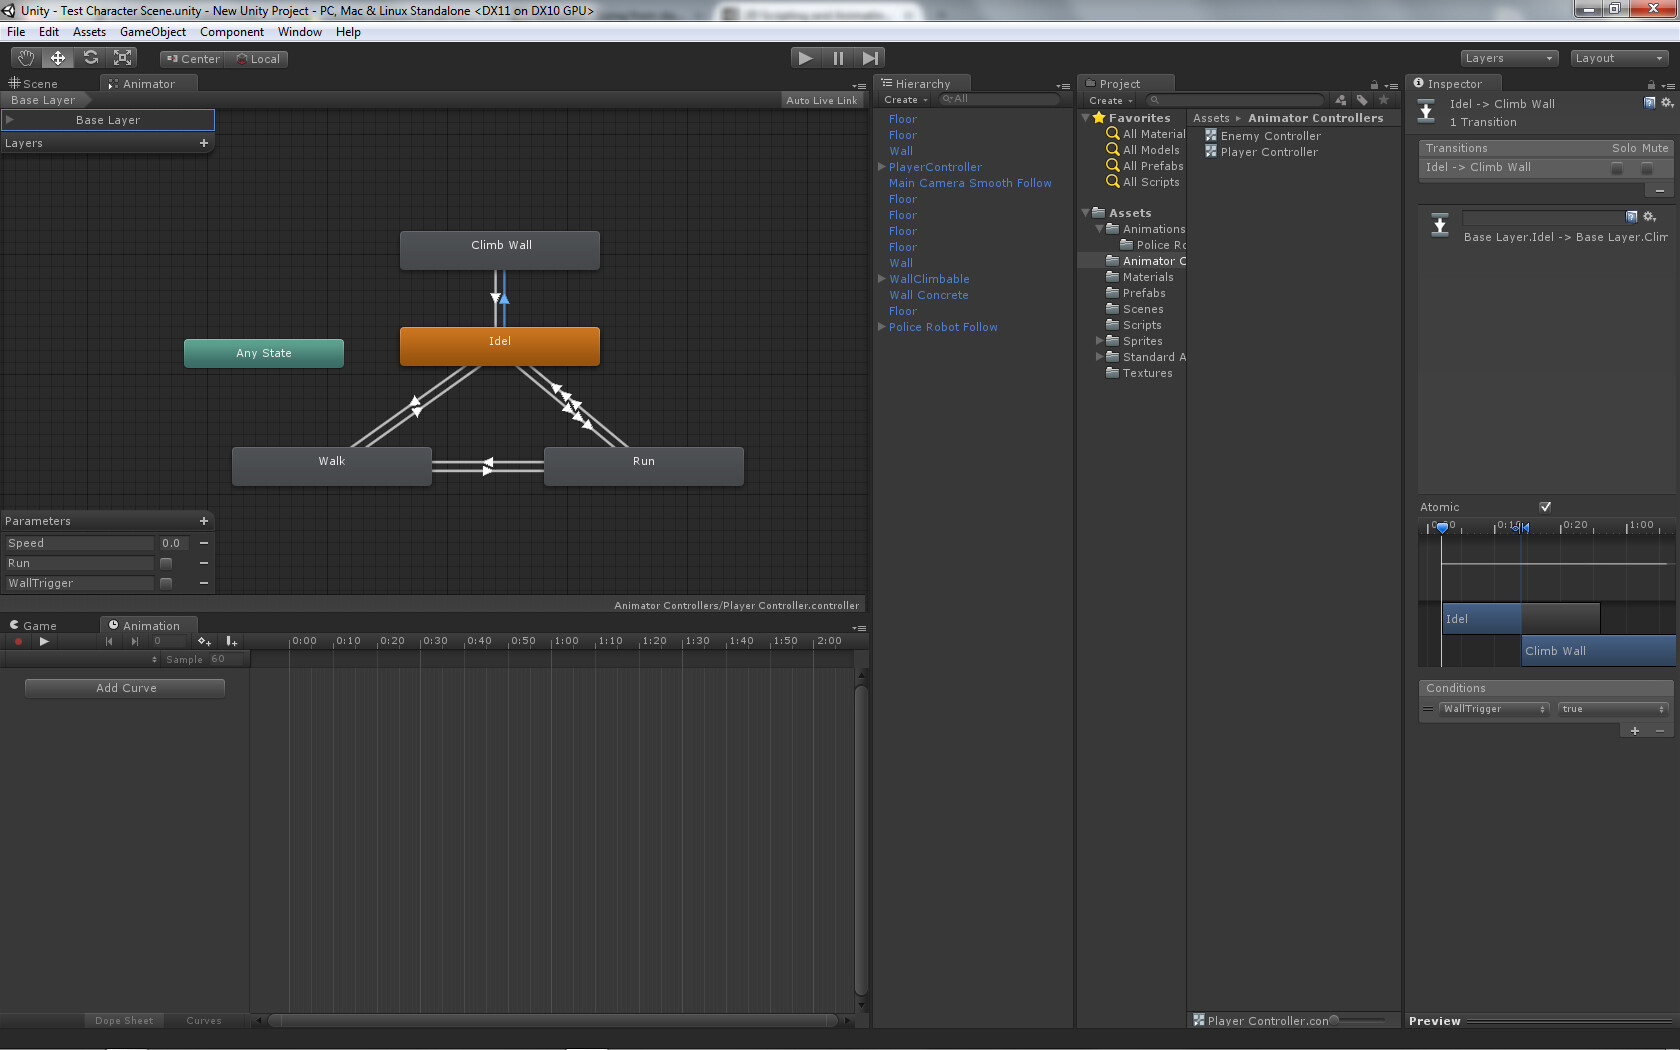
Task: Select the Hand pan tool
Action: click(25, 57)
